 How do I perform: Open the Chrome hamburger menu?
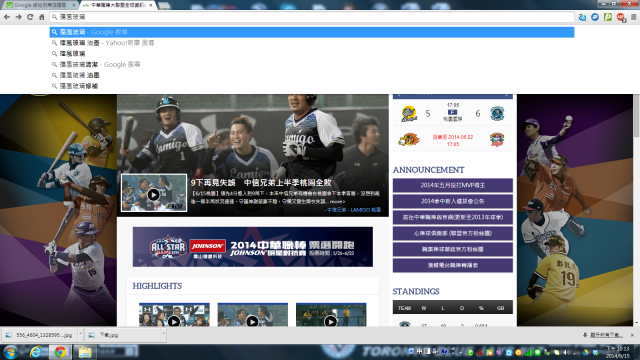(633, 17)
